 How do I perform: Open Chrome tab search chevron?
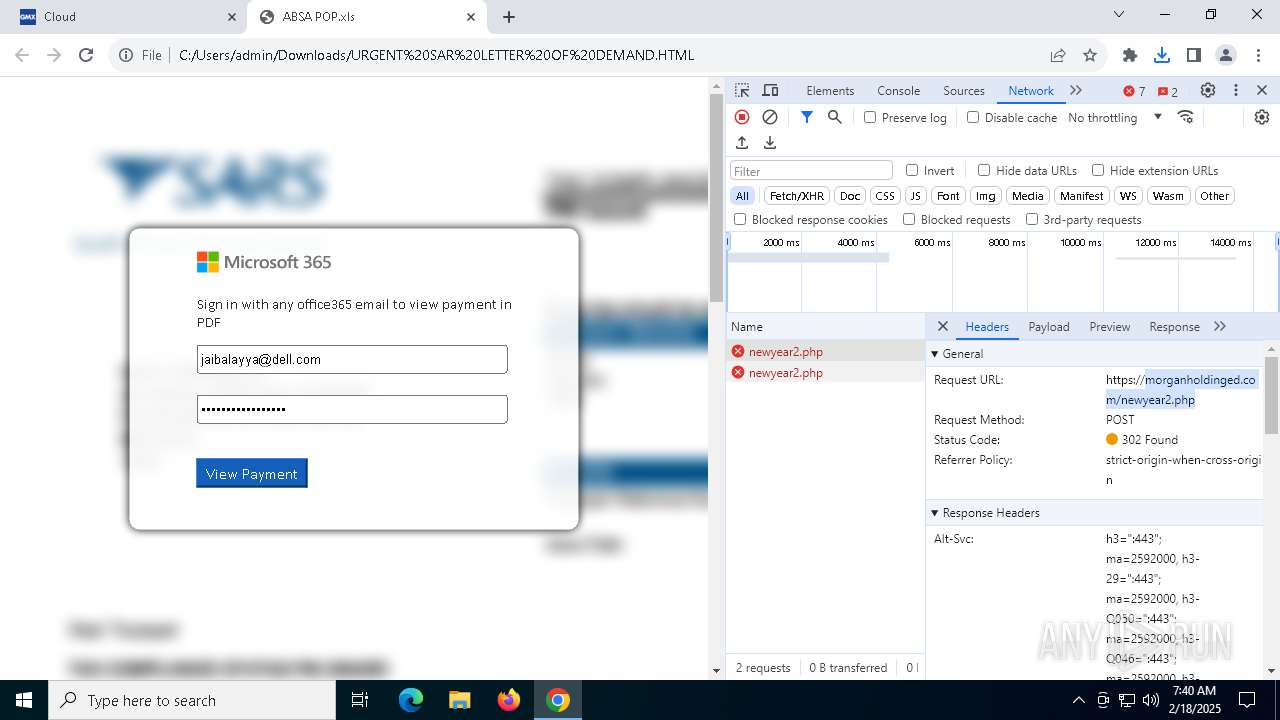[1119, 14]
